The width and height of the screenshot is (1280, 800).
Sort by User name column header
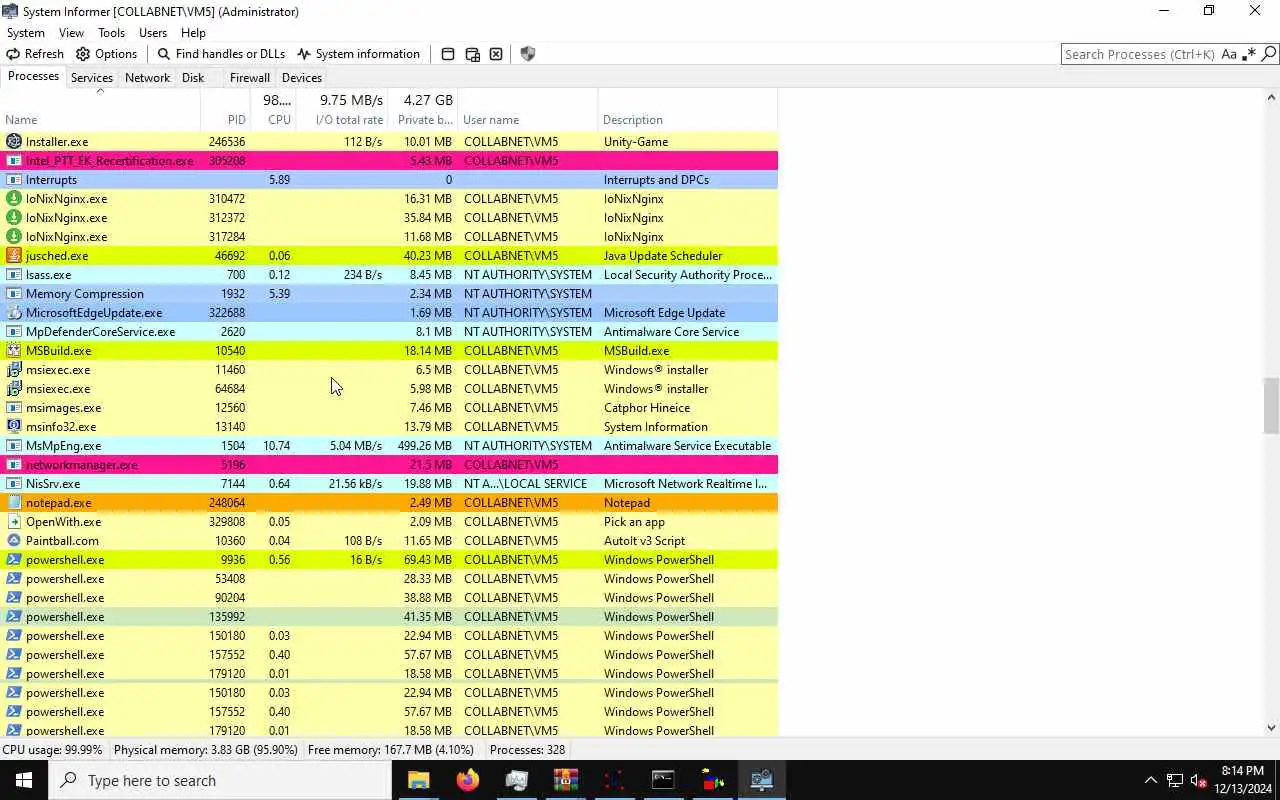pos(528,110)
